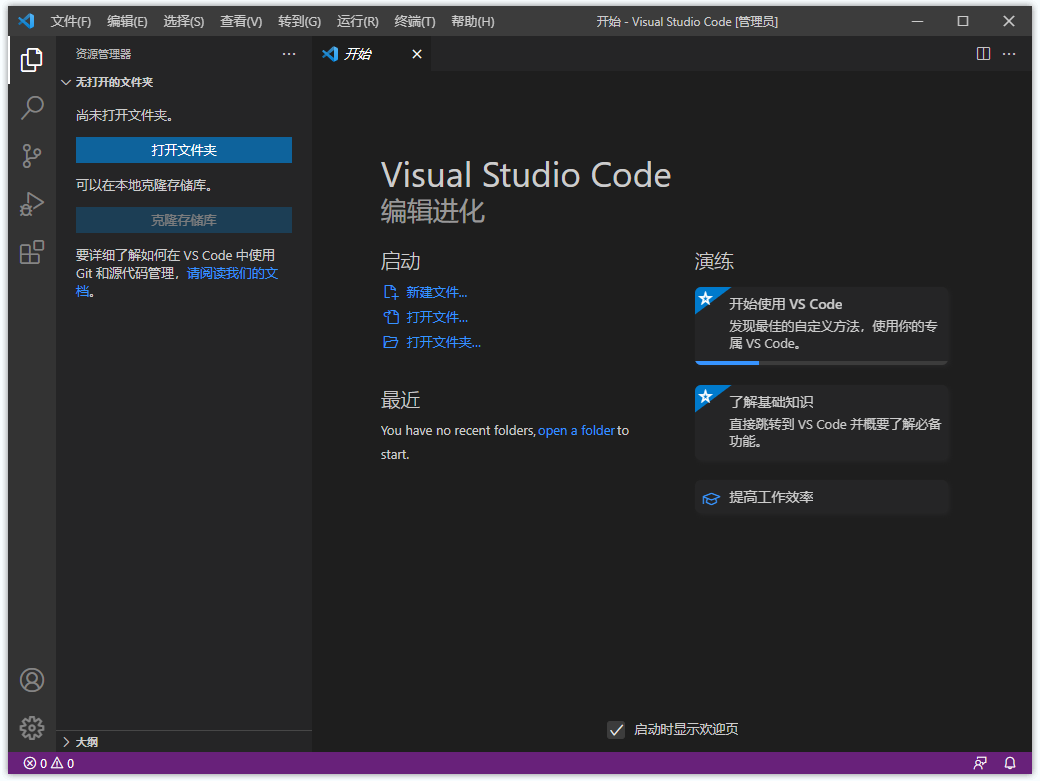Open the Accounts icon in activity bar

(x=32, y=680)
